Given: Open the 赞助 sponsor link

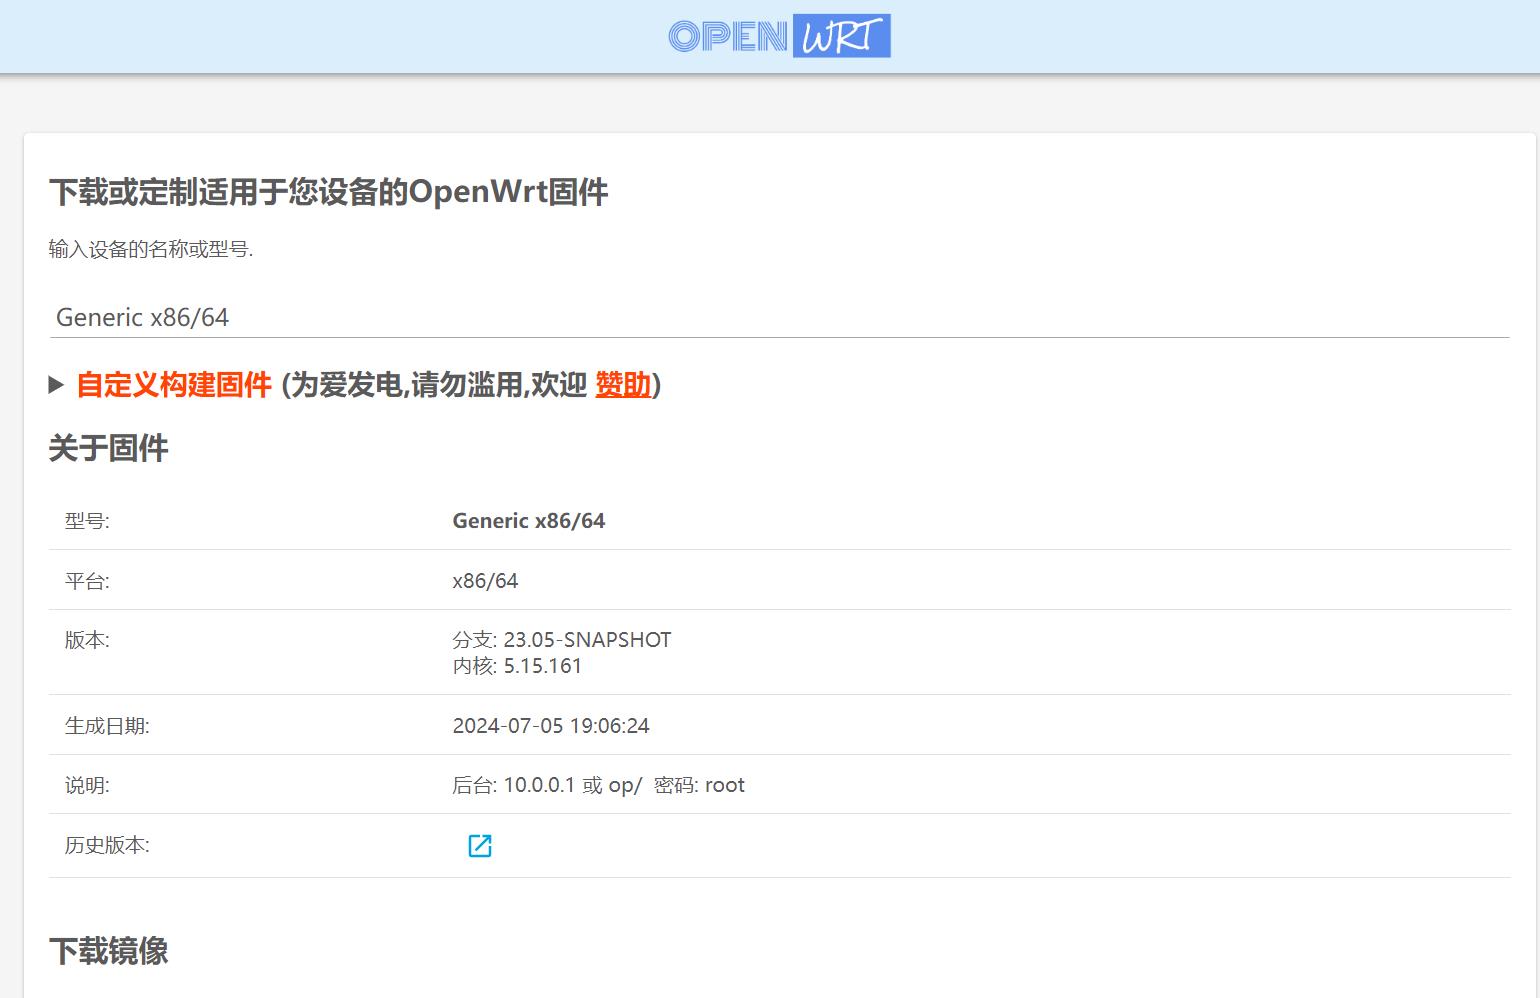Looking at the screenshot, I should tap(623, 385).
